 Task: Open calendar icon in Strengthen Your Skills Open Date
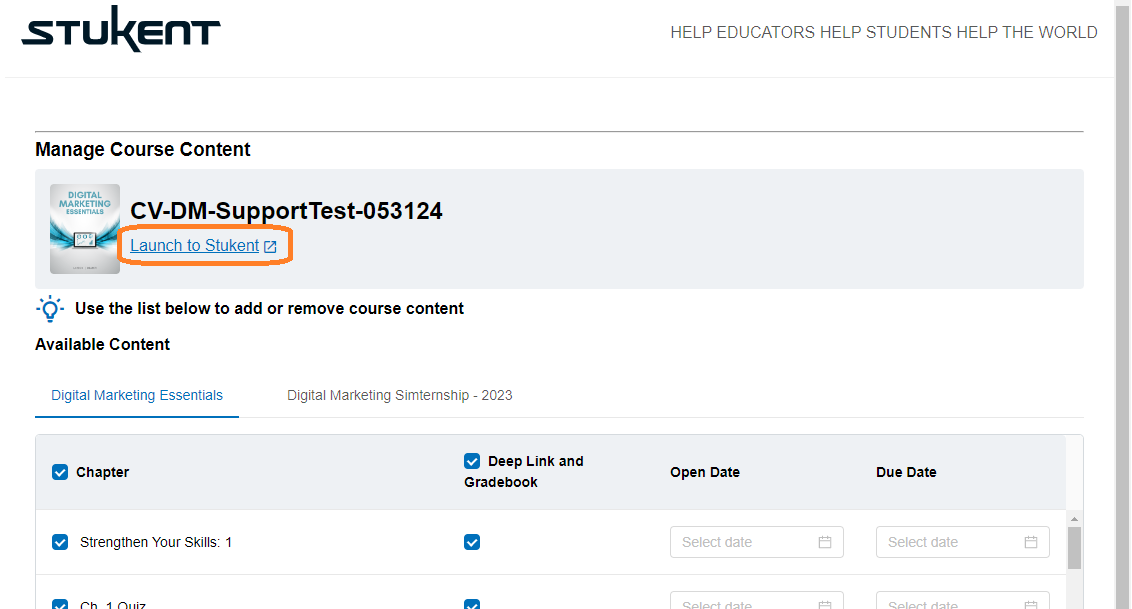click(824, 542)
